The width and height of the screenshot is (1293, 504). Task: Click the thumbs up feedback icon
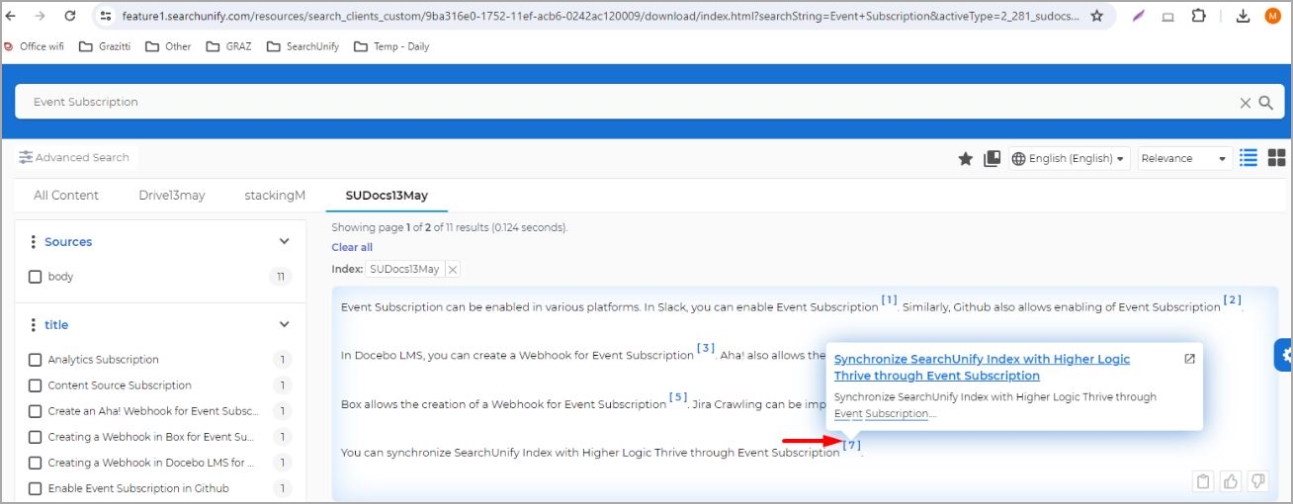tap(1232, 481)
